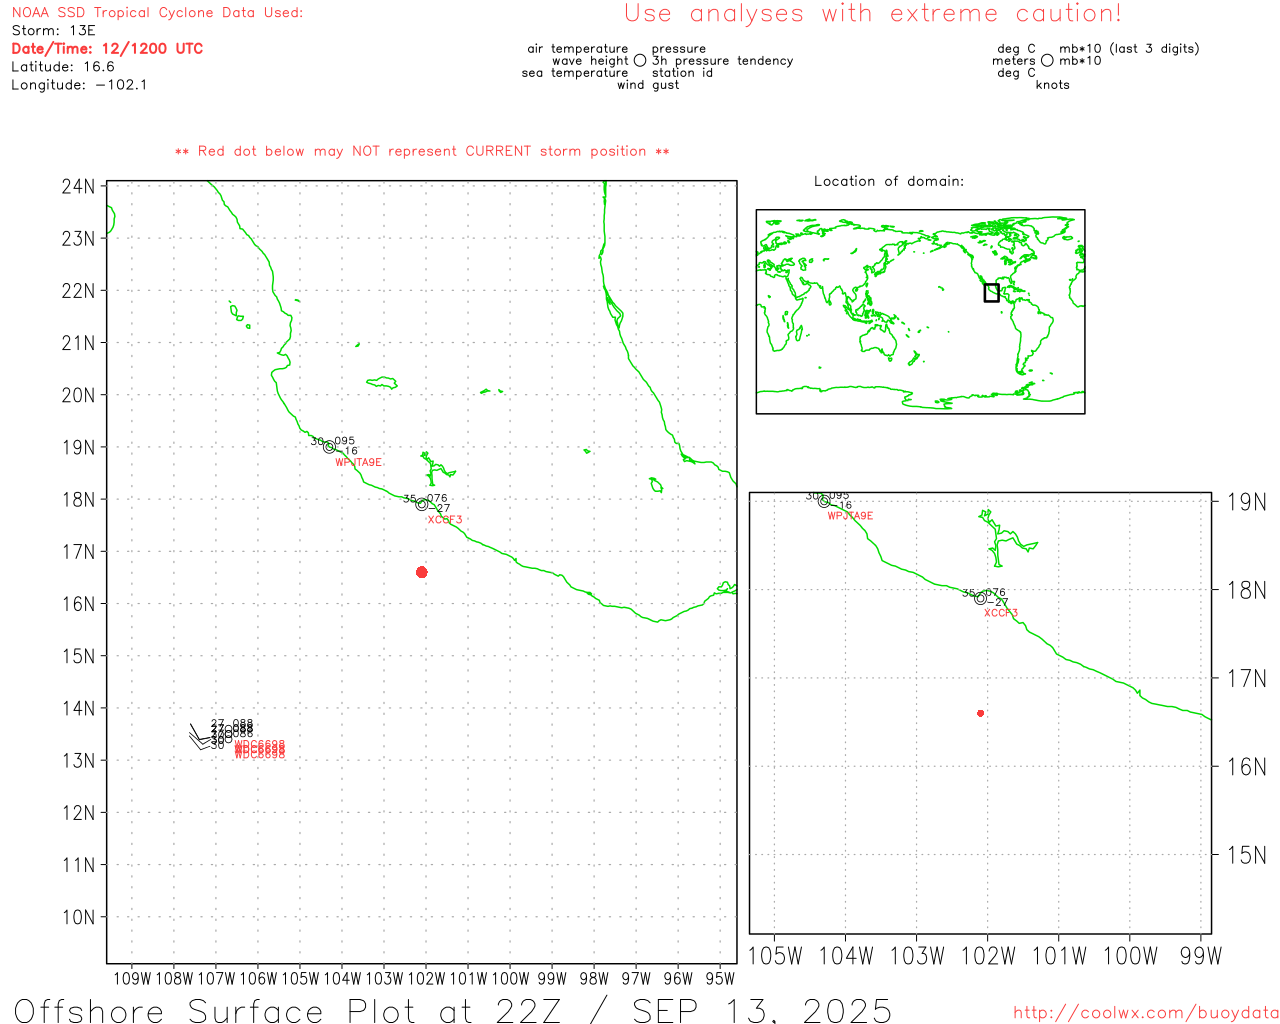The width and height of the screenshot is (1280, 1024).
Task: Click the 'Date/Time: 12/1200 UTC' text
Action: [x=107, y=49]
